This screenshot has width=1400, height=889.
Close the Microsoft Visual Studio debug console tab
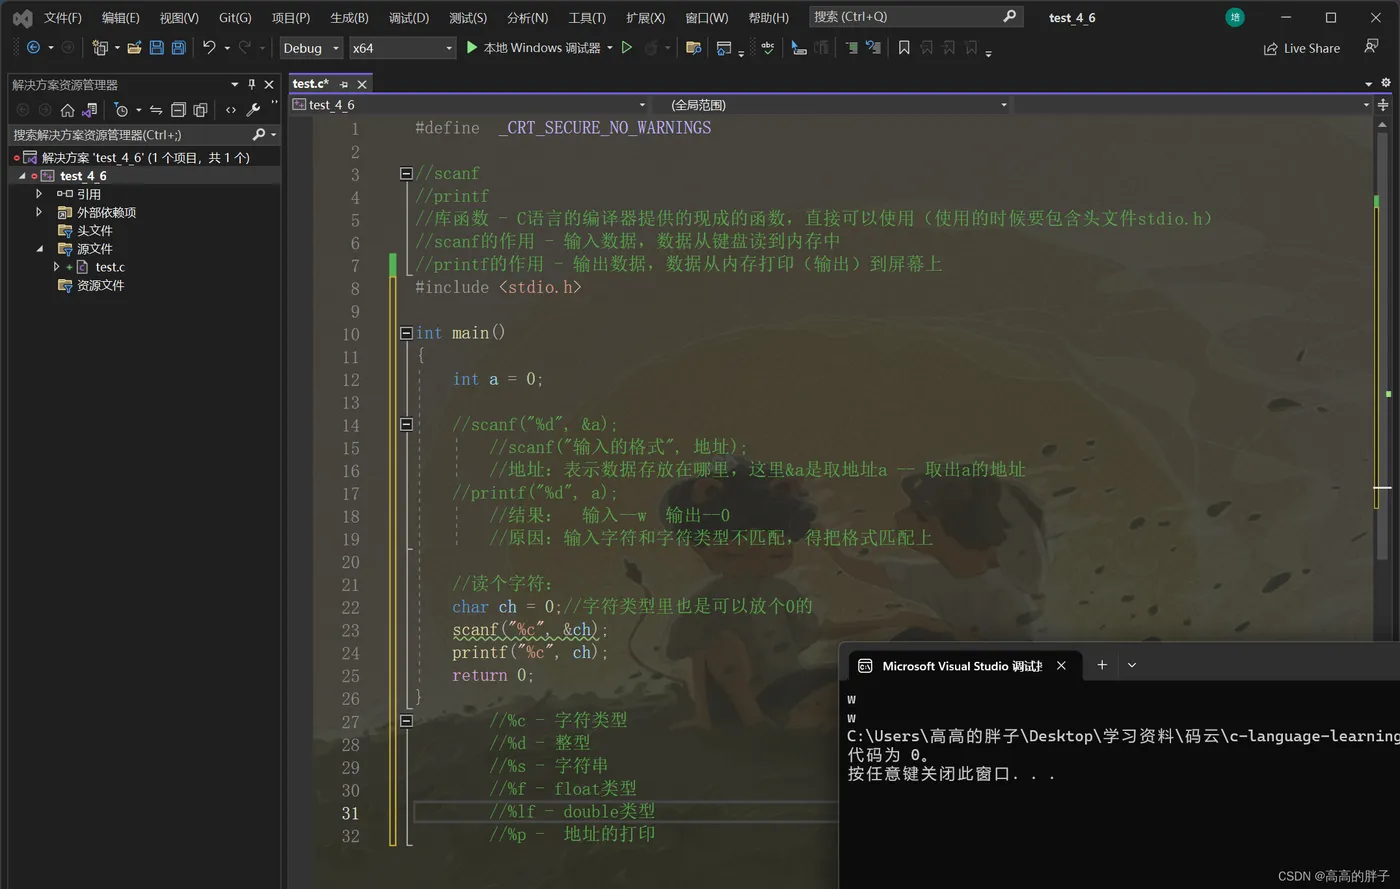coord(1061,665)
